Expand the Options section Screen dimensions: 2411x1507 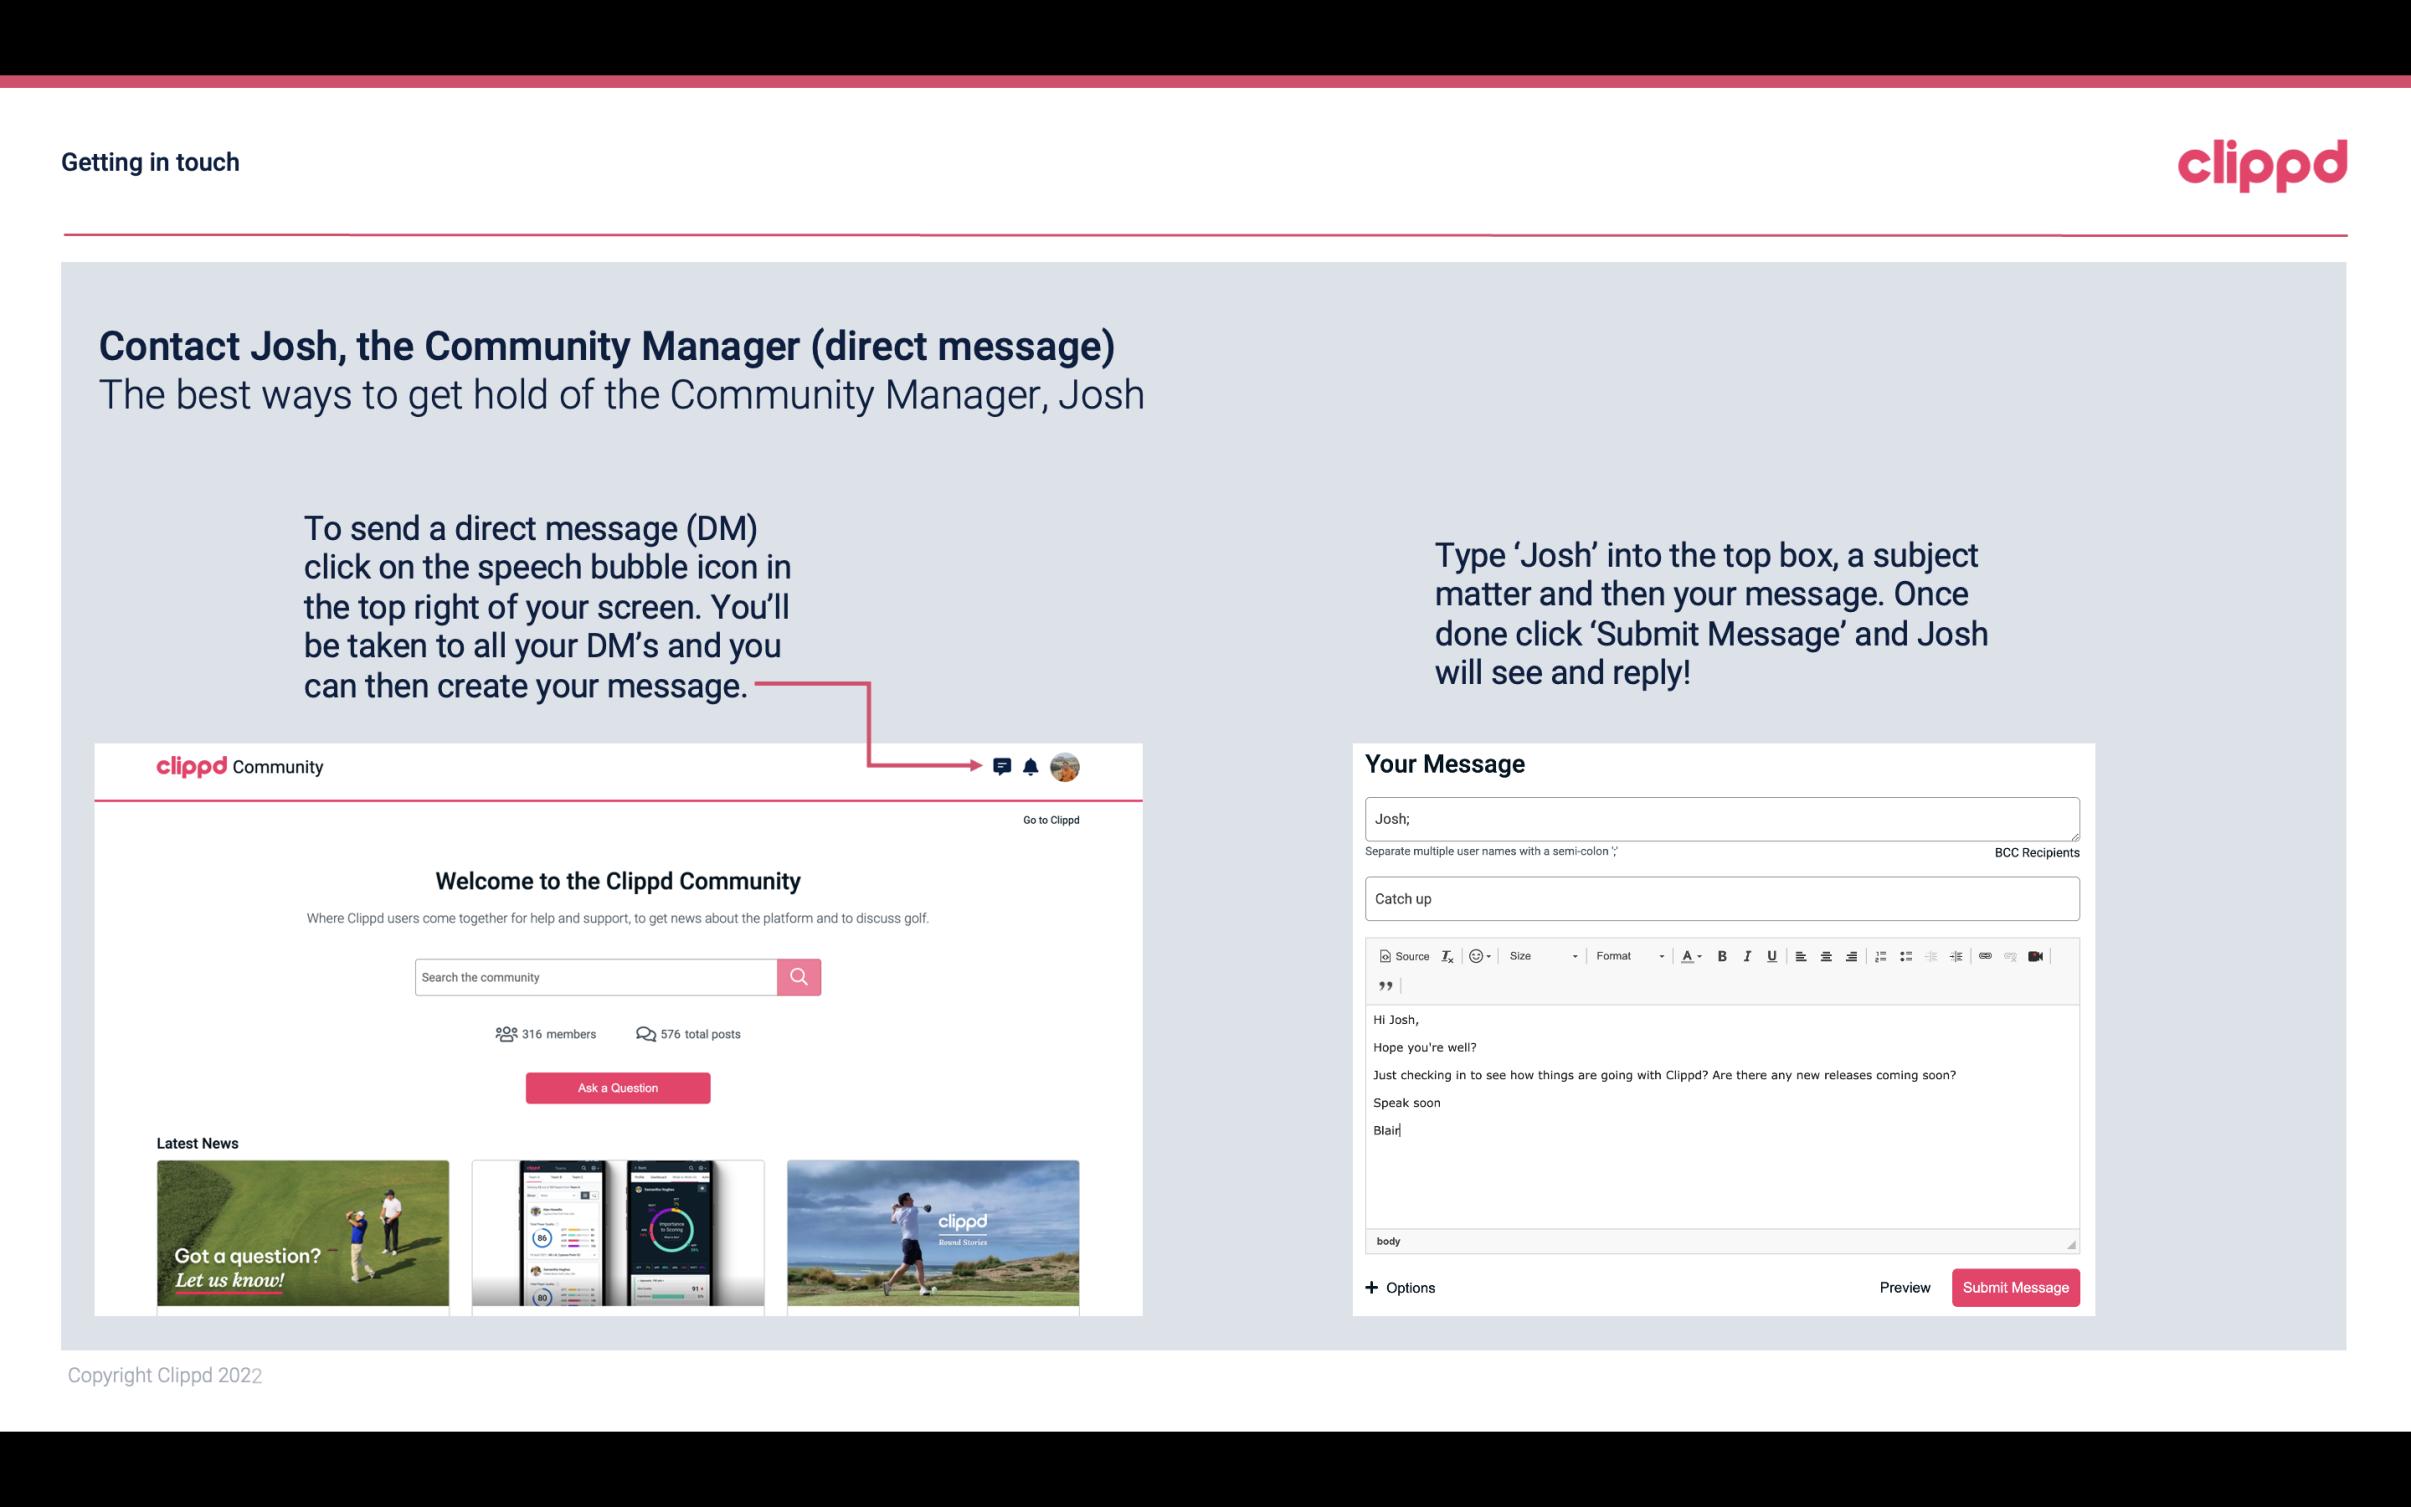coord(1397,1287)
